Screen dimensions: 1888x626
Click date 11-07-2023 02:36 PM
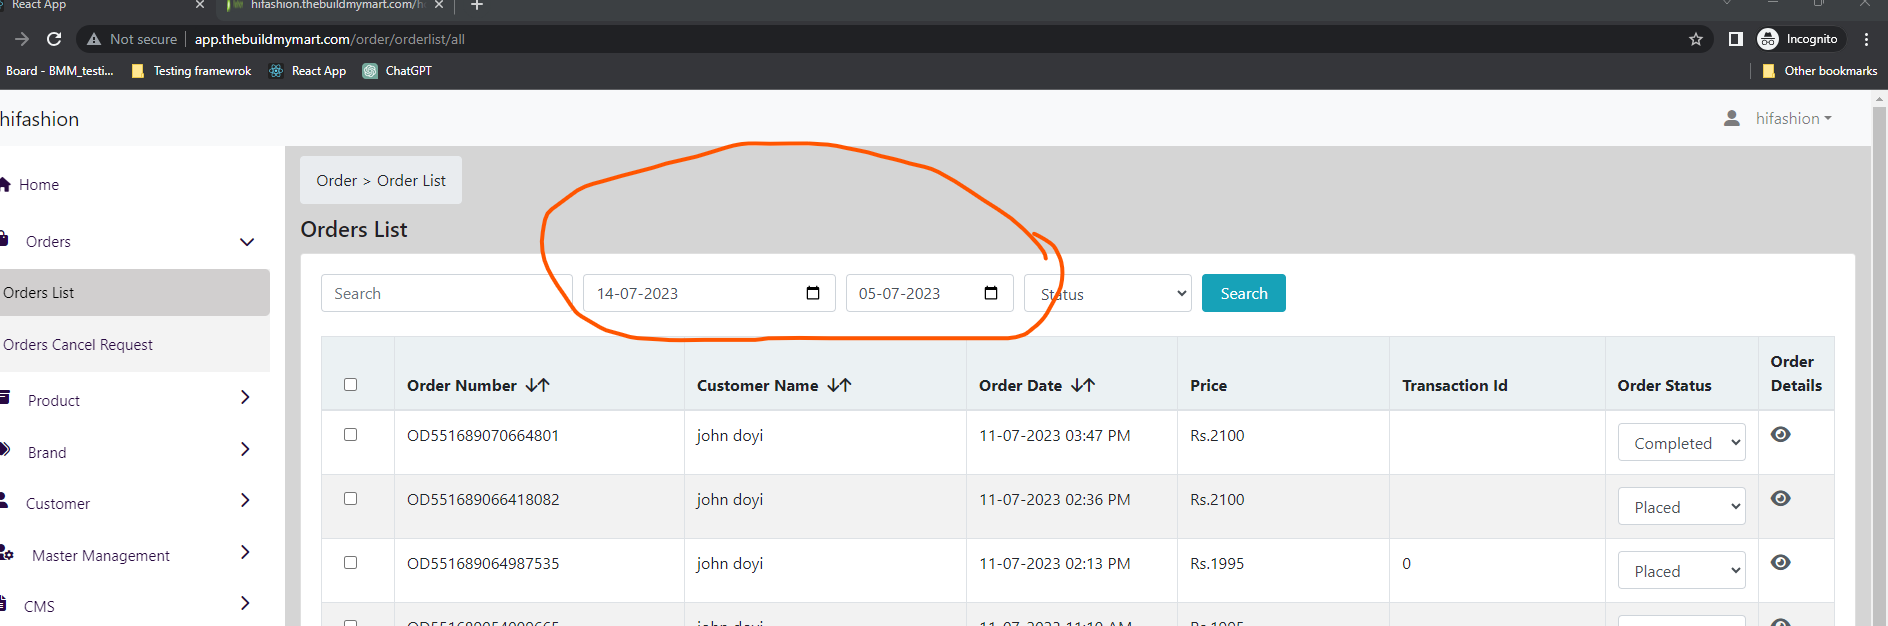(x=1055, y=500)
